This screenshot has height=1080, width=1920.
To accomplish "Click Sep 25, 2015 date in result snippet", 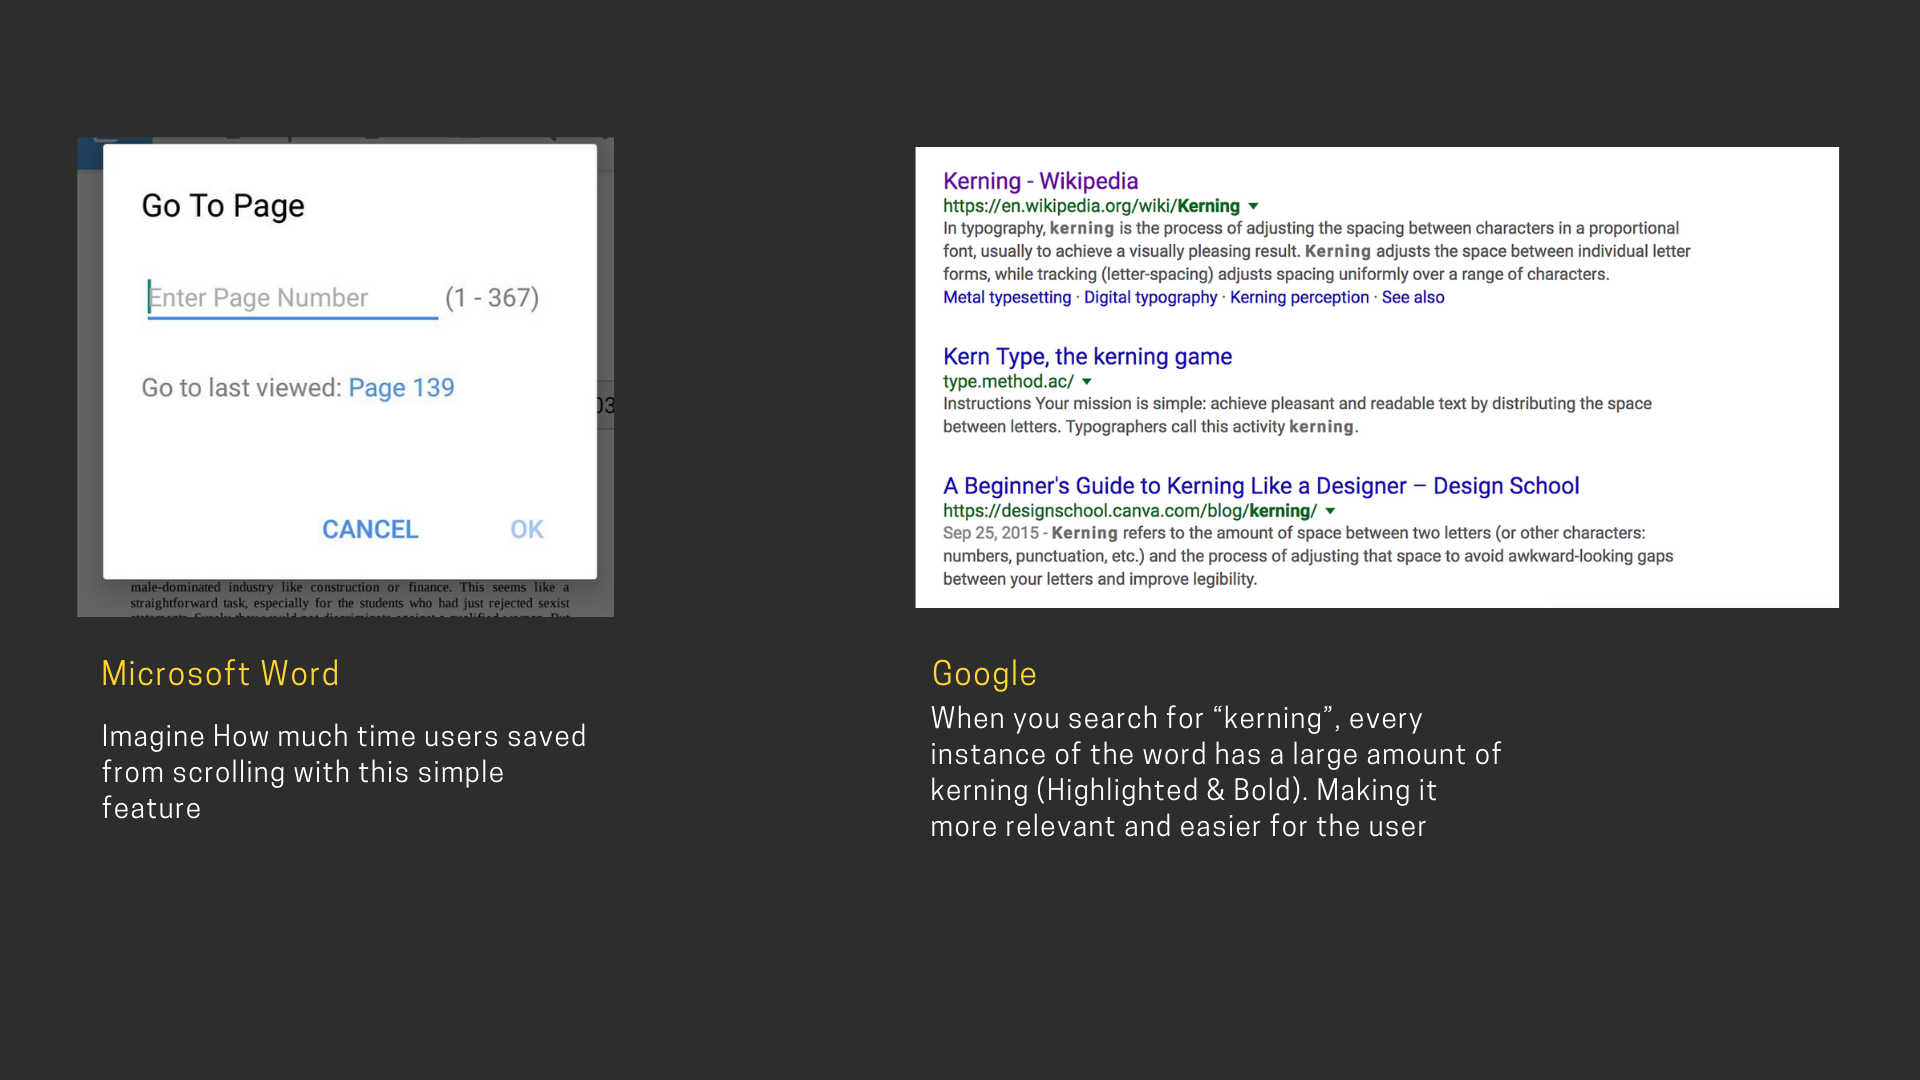I will coord(991,533).
